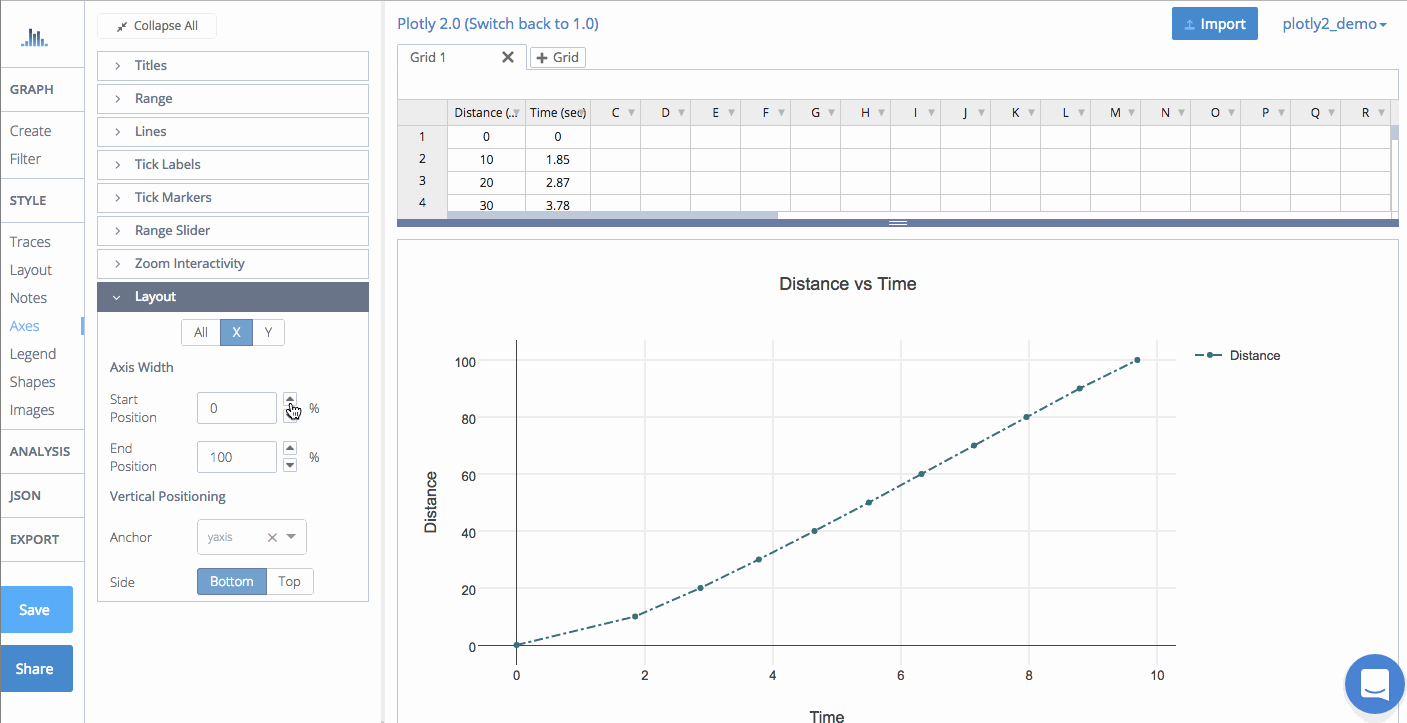The width and height of the screenshot is (1407, 723).
Task: Click the Import button
Action: pos(1214,24)
